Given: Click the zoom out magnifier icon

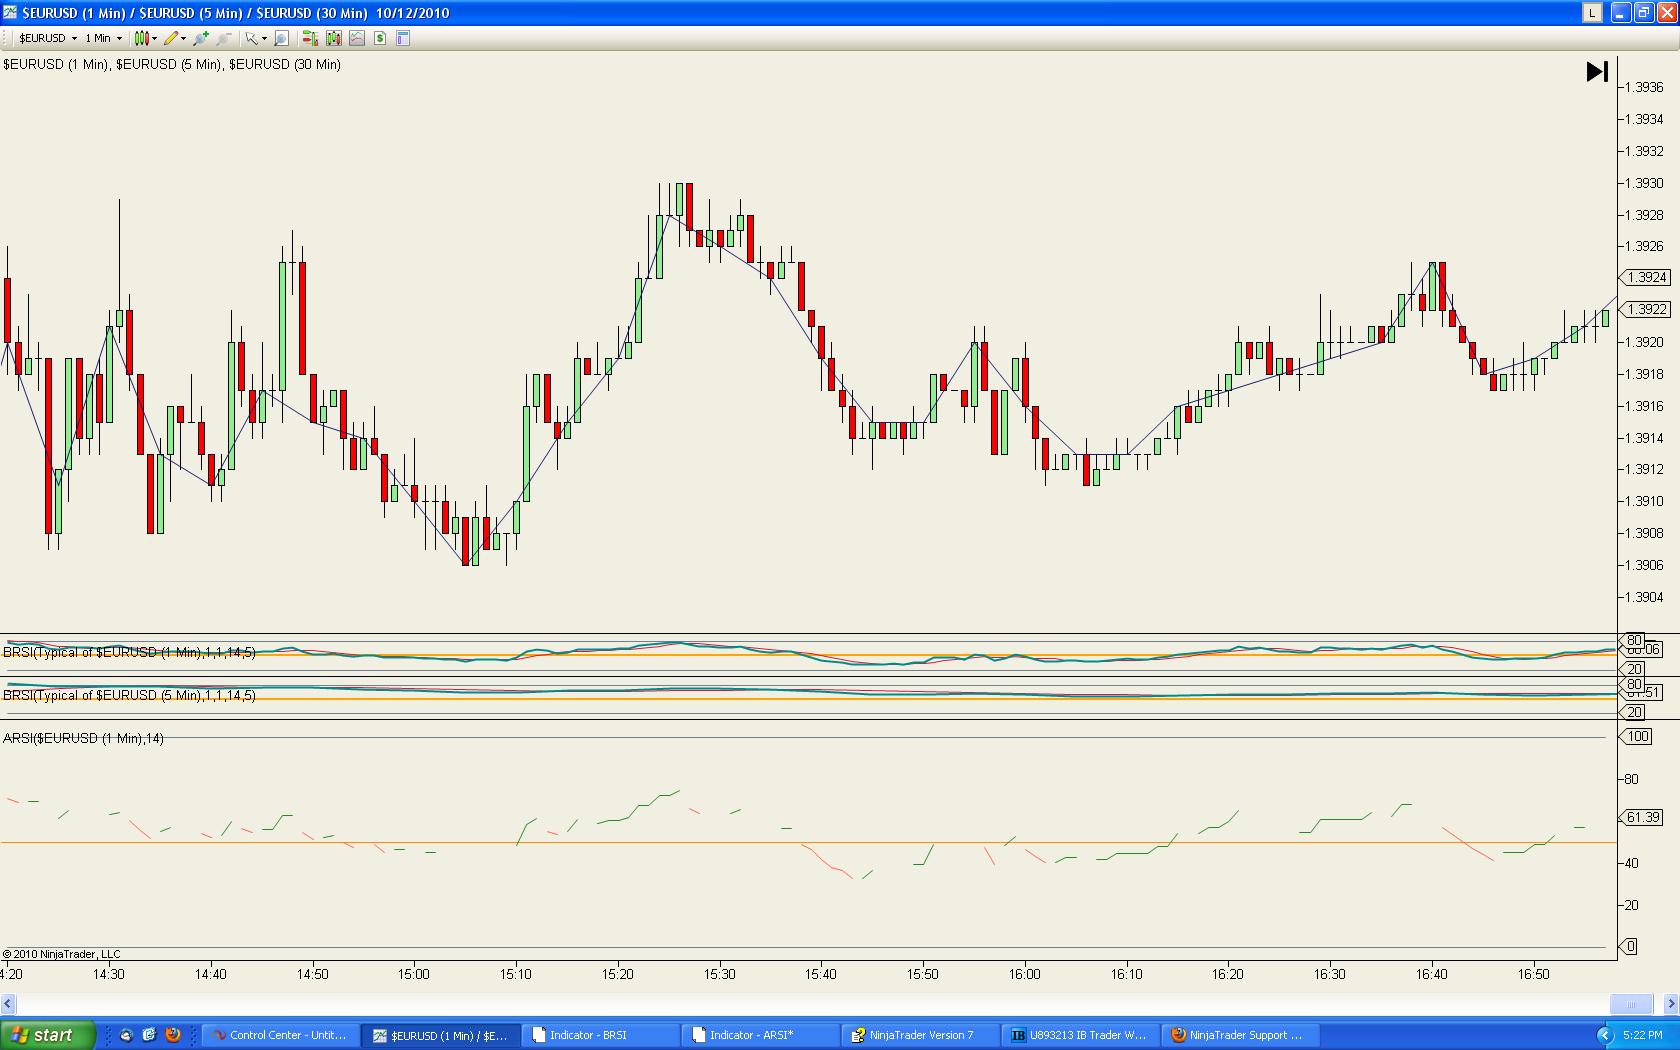Looking at the screenshot, I should [224, 38].
